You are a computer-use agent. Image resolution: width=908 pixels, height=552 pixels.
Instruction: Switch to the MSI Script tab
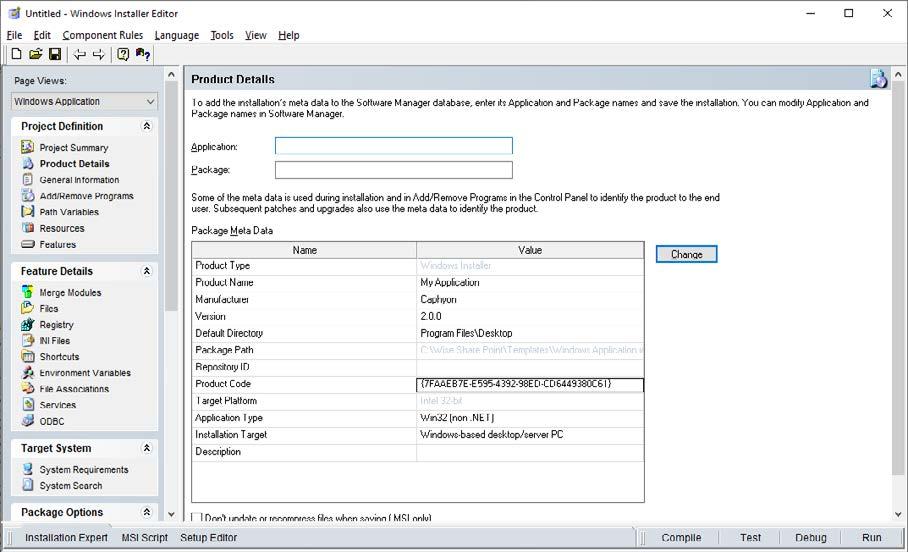pos(144,538)
